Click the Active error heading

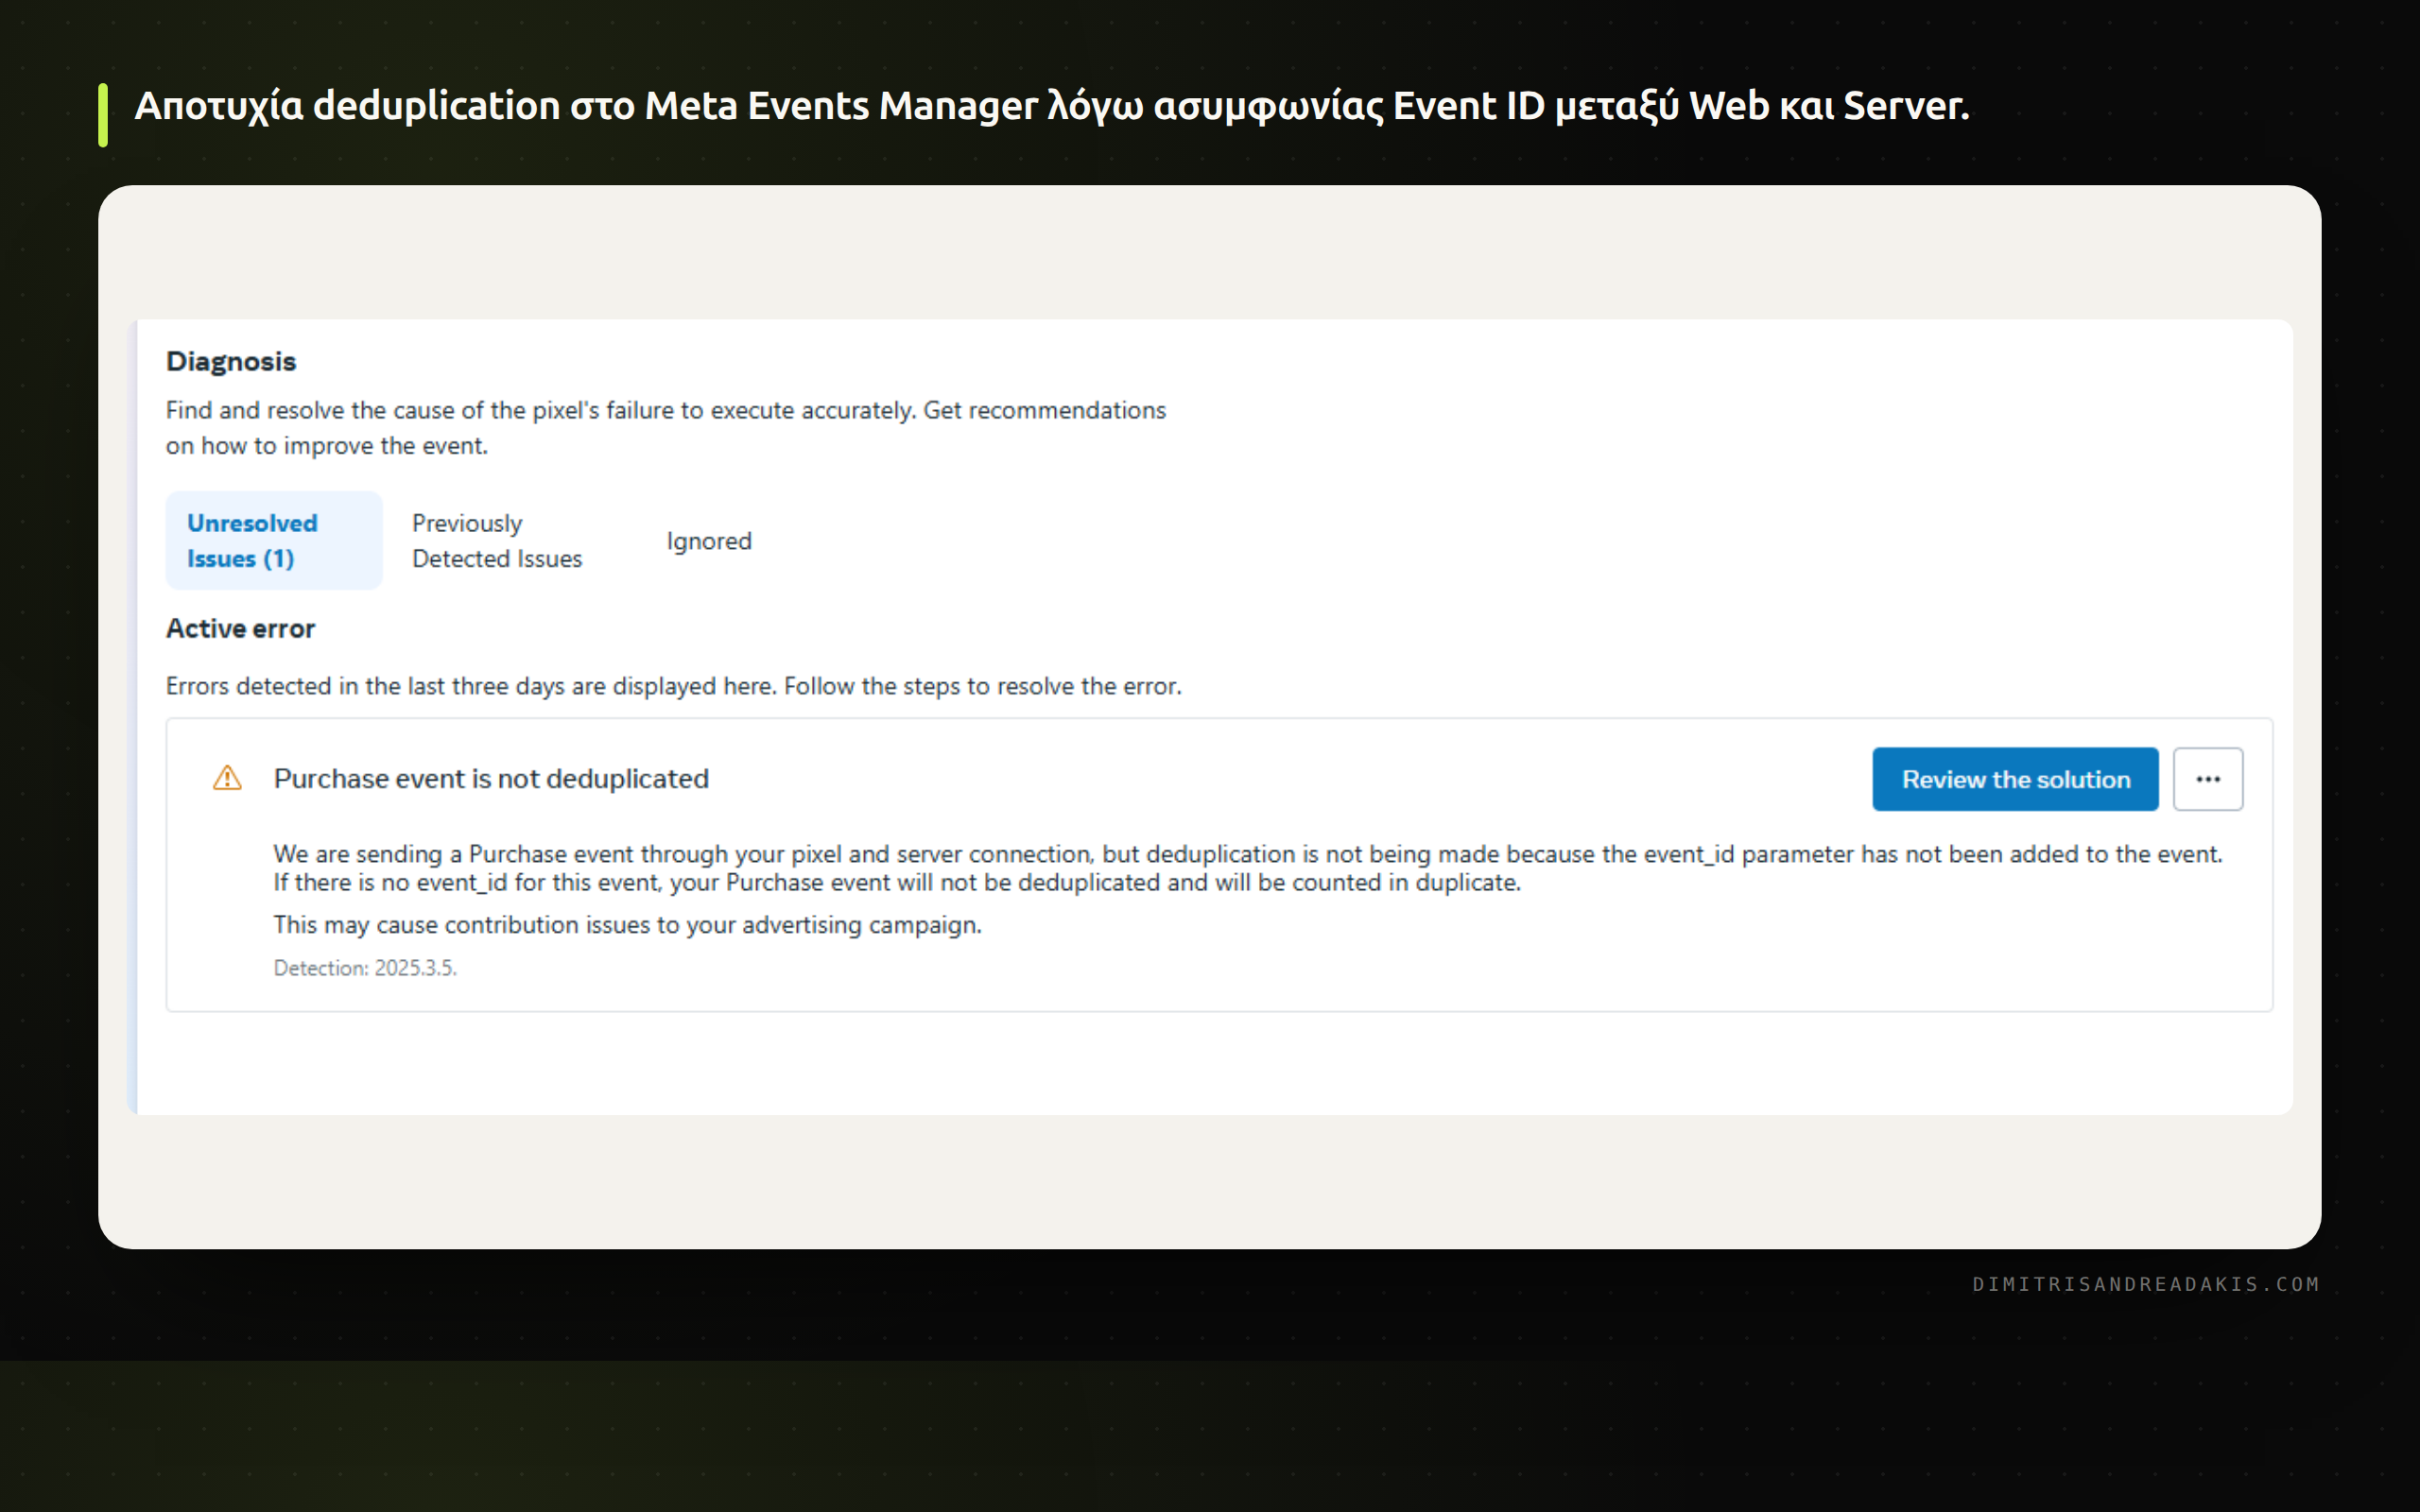(240, 628)
